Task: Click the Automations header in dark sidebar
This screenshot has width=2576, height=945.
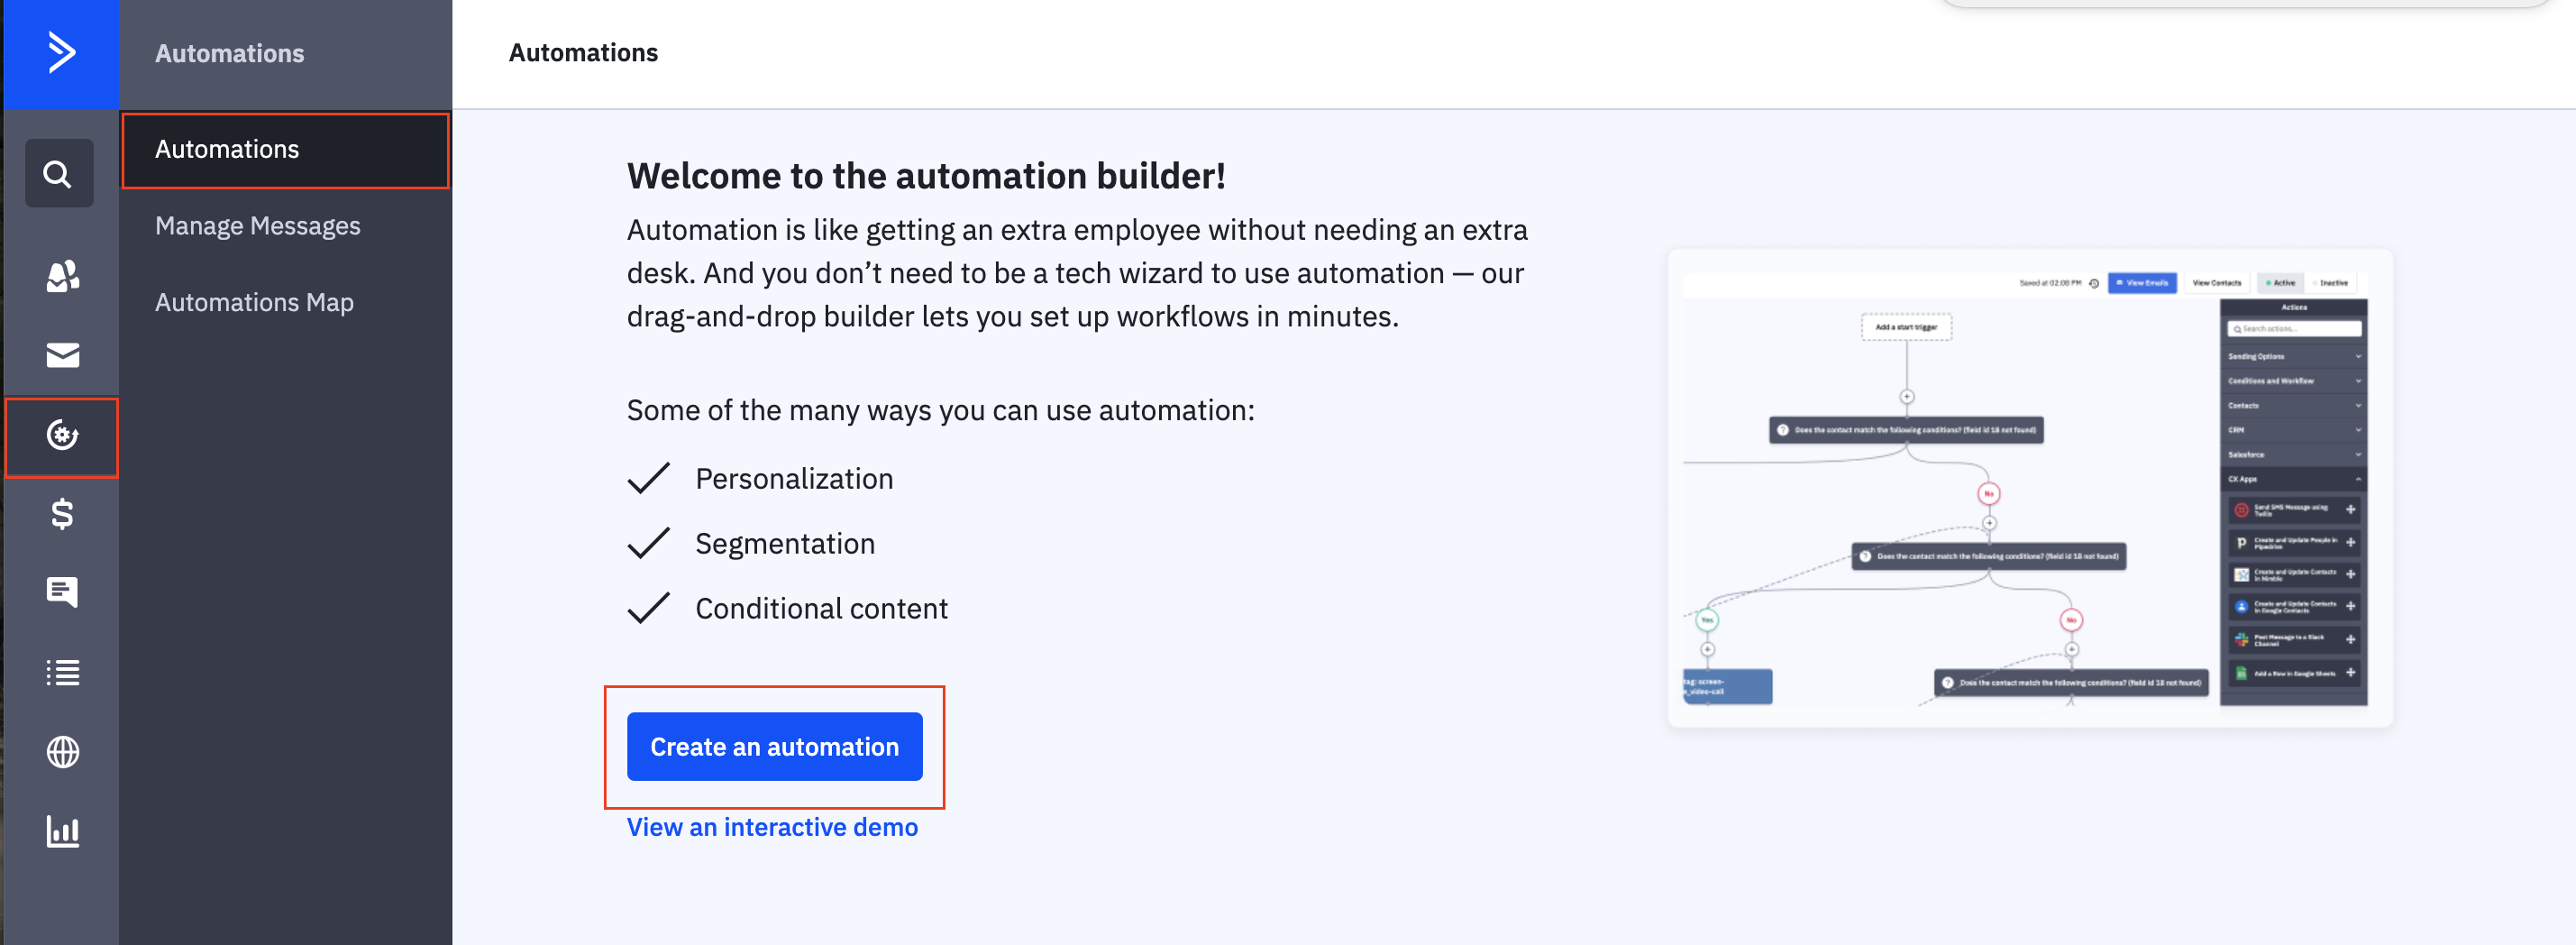Action: pos(229,54)
